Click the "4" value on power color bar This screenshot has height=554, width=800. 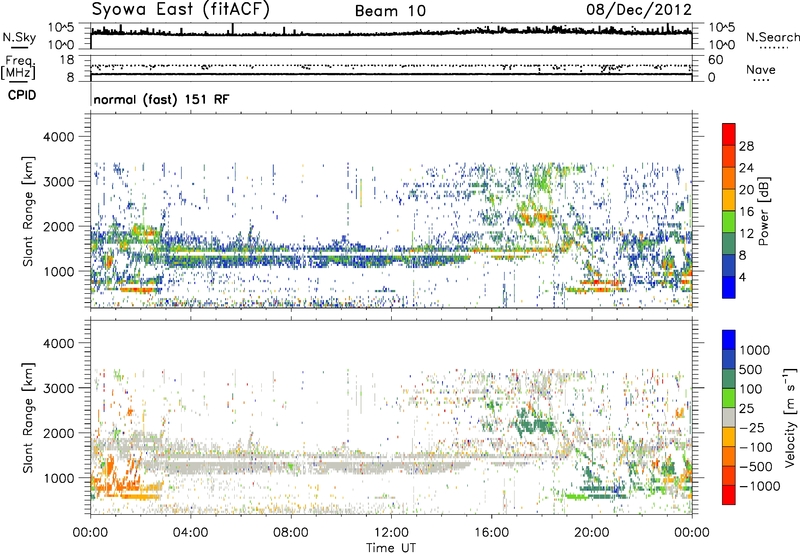point(742,277)
